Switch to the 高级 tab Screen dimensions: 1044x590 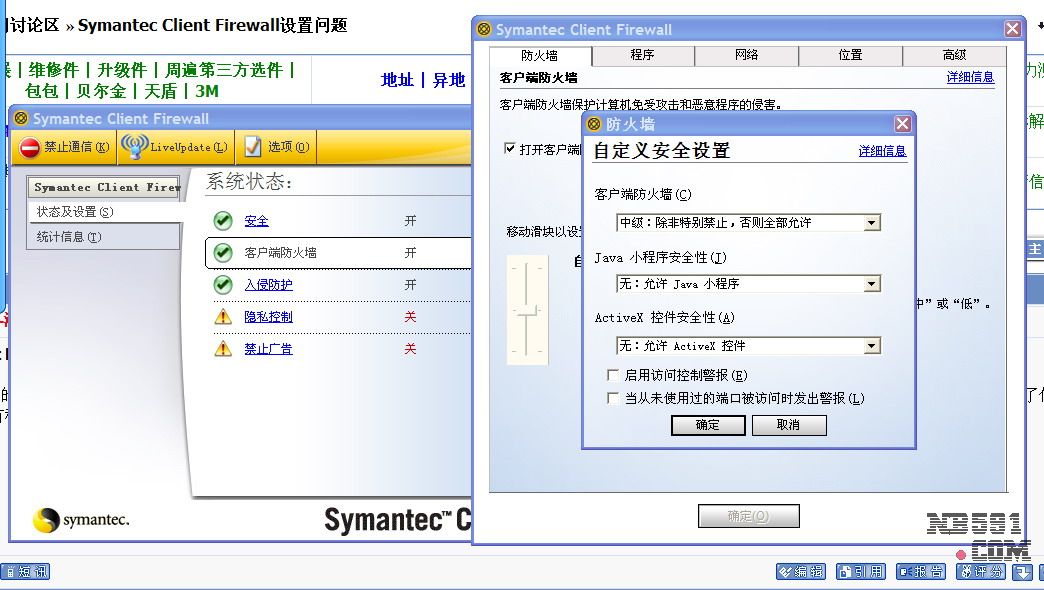click(954, 55)
